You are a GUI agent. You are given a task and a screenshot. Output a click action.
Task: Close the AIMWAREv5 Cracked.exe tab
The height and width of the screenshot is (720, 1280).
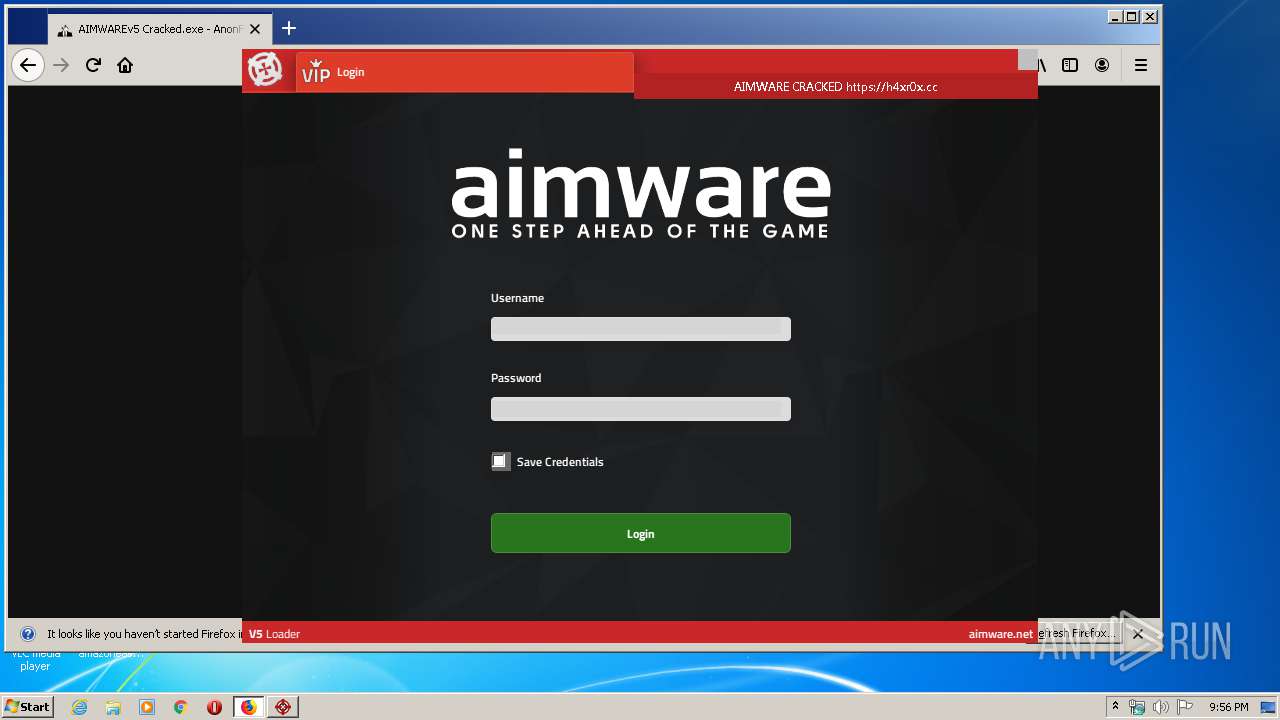254,29
